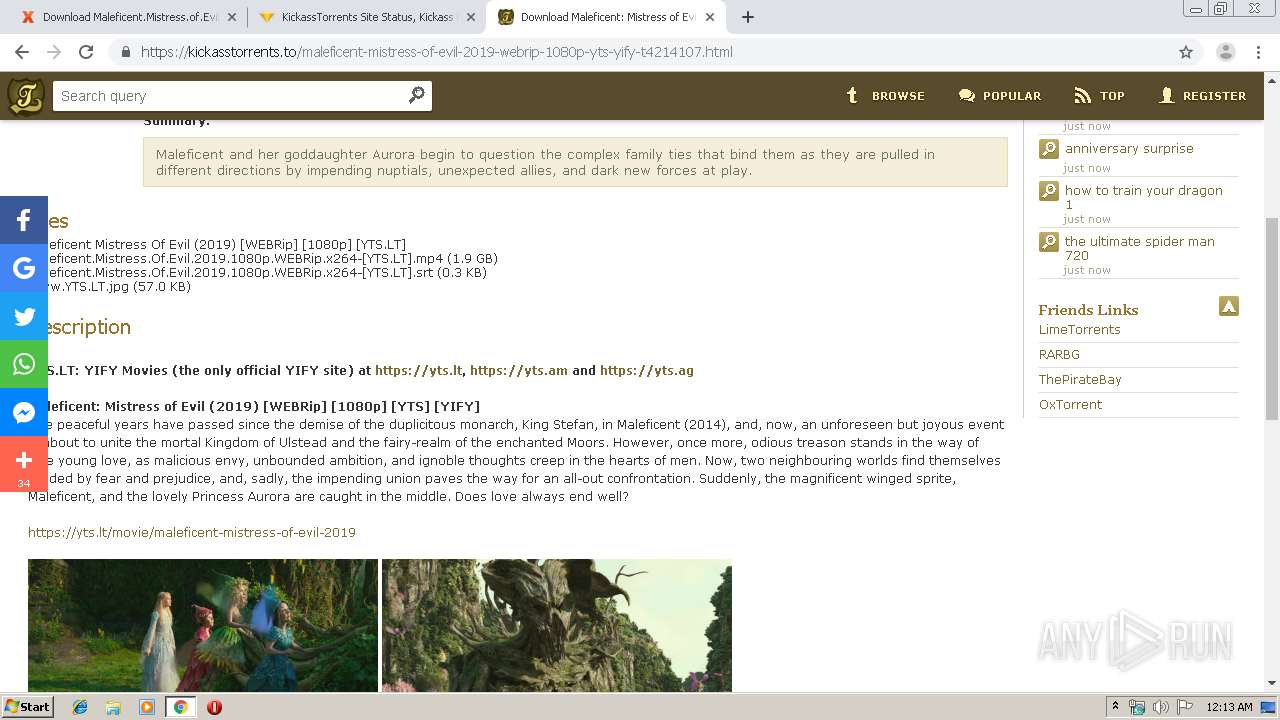Screen dimensions: 1280x720
Task: Open OxTorrent friend link
Action: click(x=1070, y=404)
